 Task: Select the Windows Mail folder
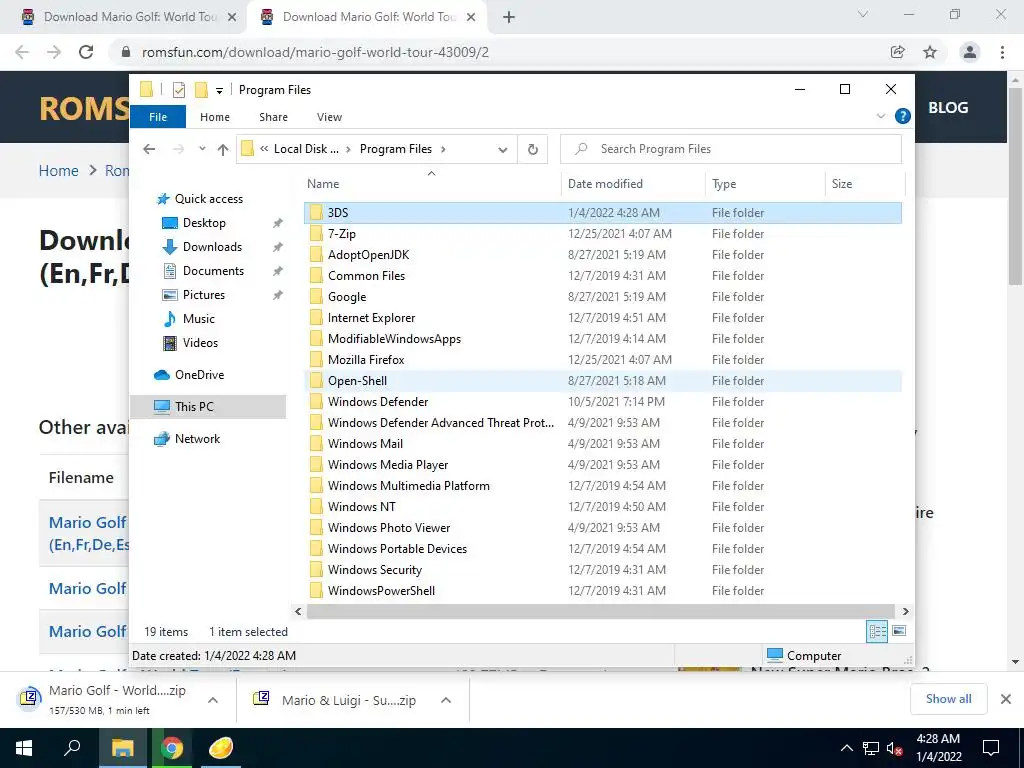click(x=602, y=443)
